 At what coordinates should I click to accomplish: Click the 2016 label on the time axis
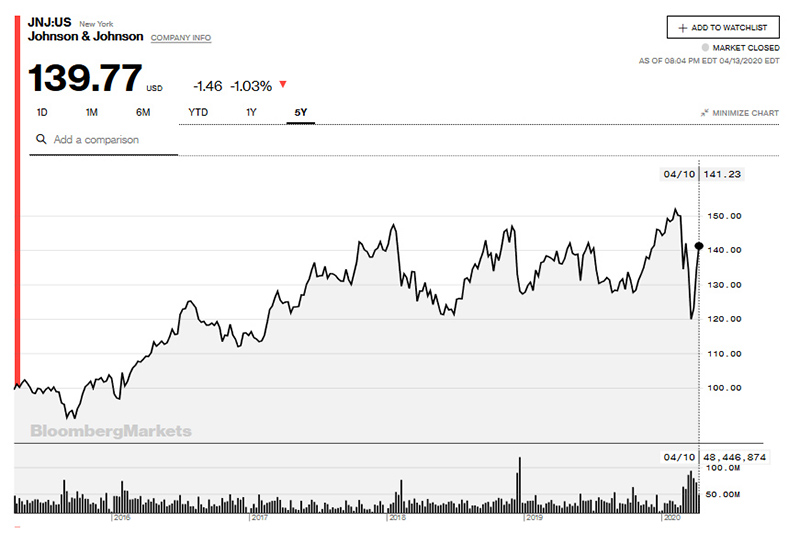pos(120,519)
